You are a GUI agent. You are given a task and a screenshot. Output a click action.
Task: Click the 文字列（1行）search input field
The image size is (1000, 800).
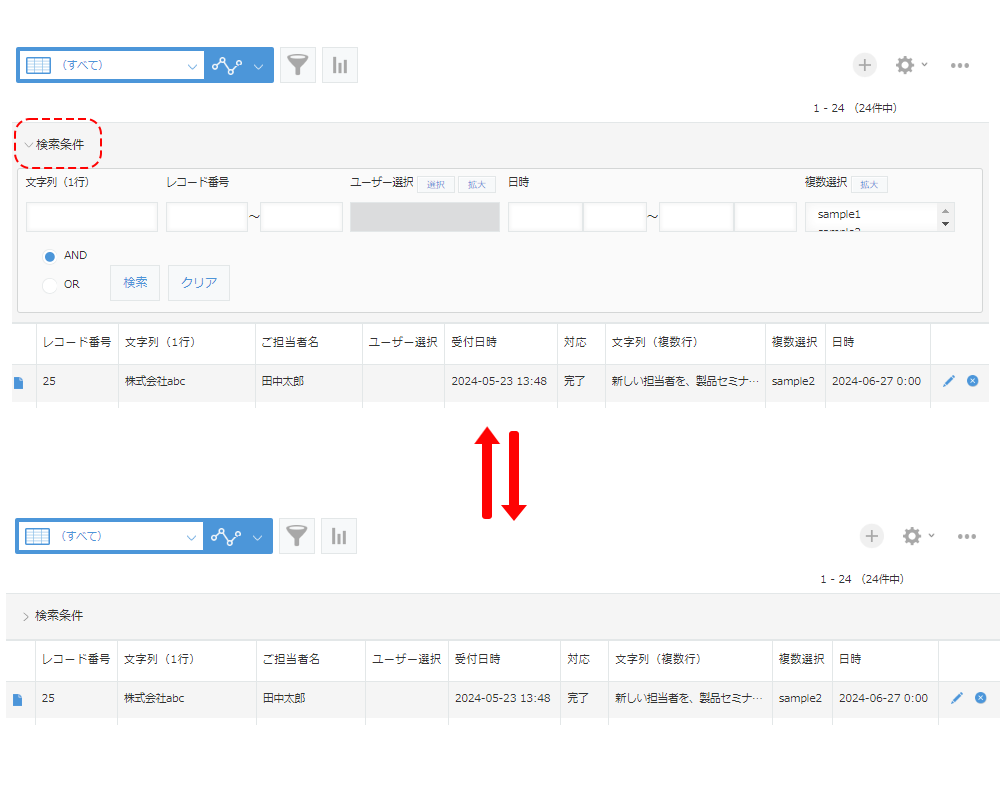click(91, 216)
